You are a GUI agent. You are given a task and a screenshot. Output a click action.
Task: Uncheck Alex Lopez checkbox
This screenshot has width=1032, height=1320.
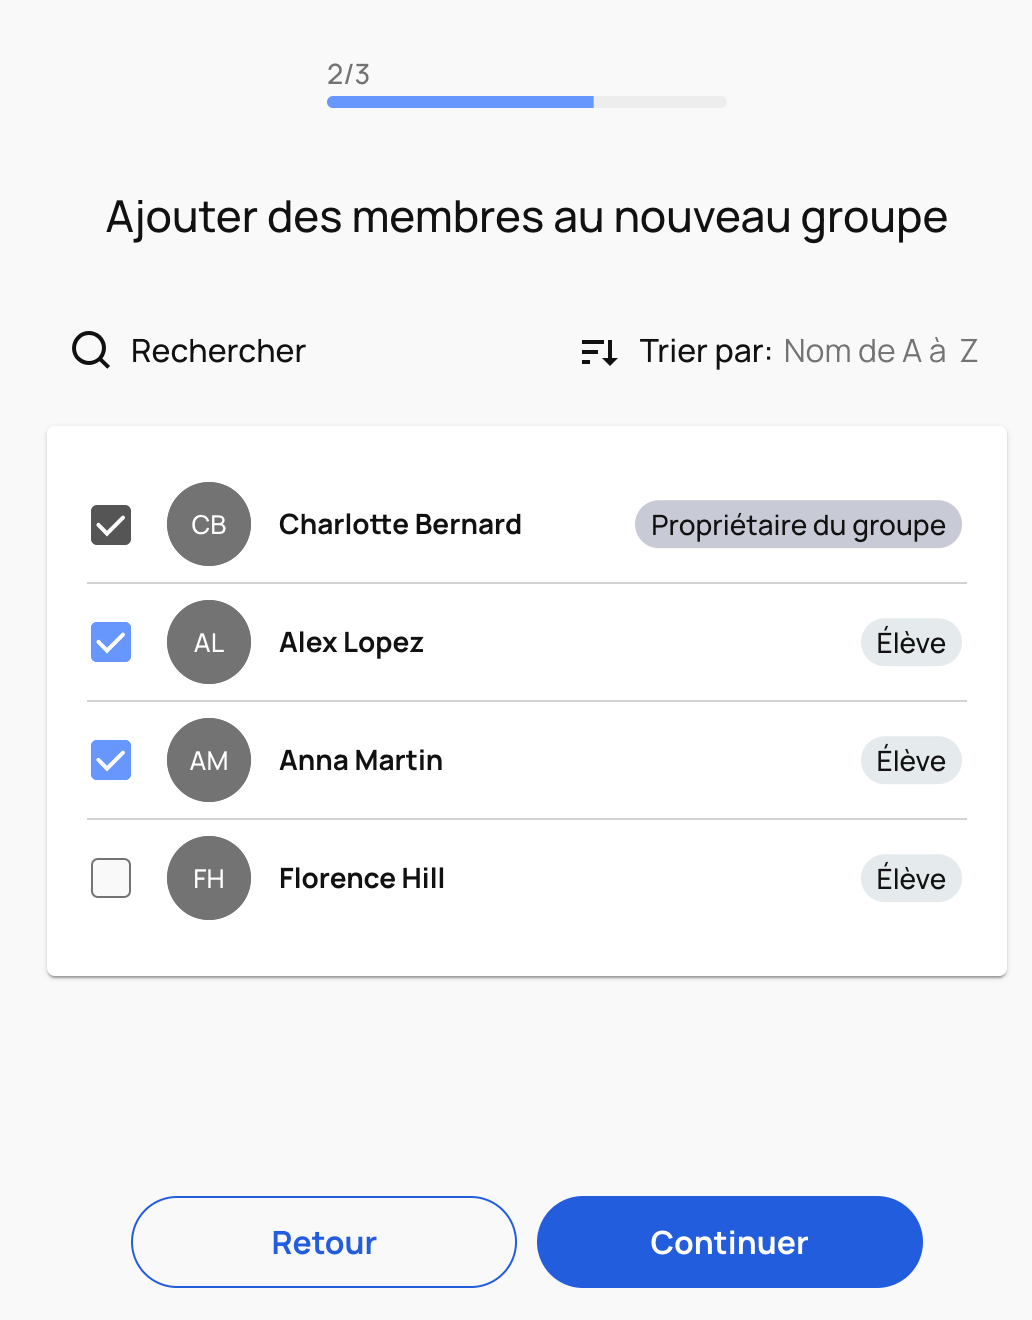111,643
